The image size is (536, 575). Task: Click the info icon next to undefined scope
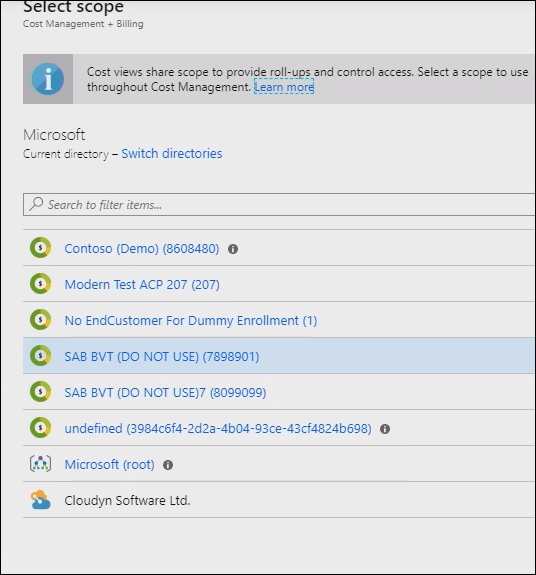[x=385, y=429]
